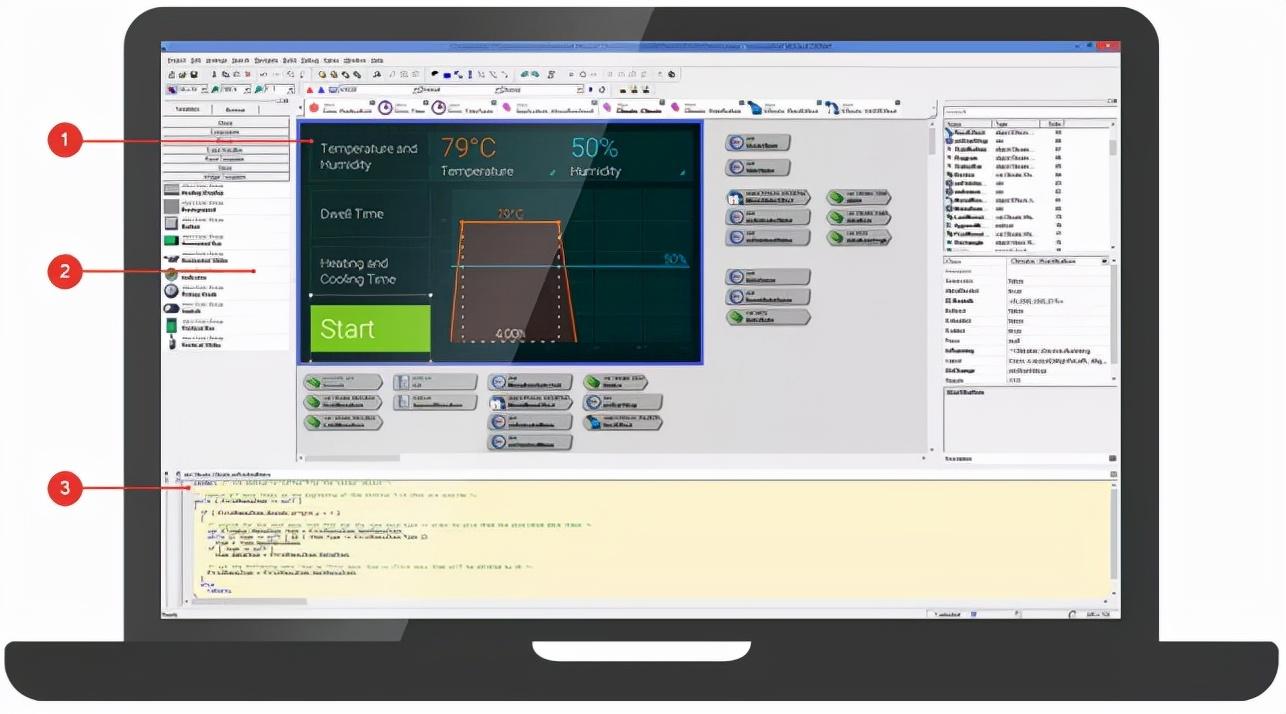Pick the framed push button template icon
Screen dimensions: 1286x714
pos(172,222)
